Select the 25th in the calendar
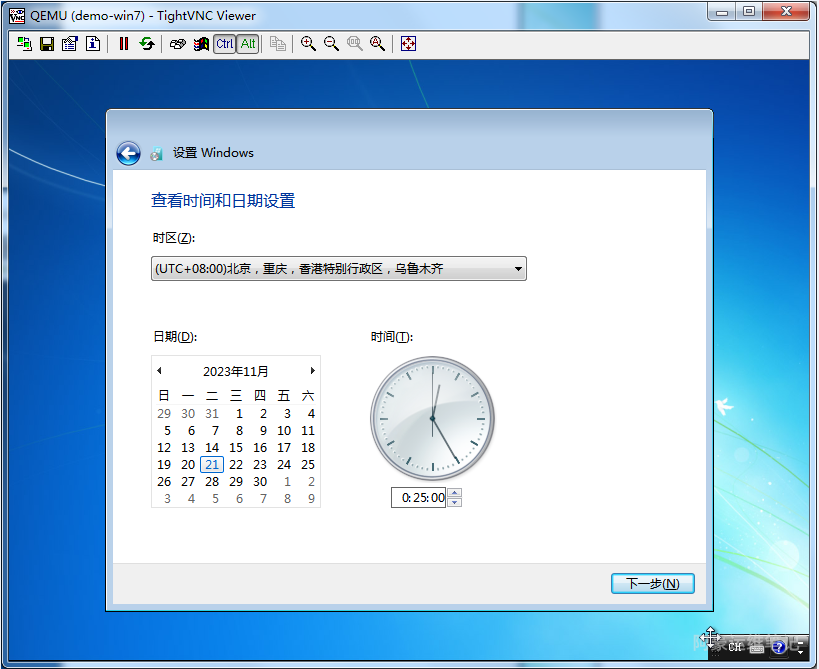This screenshot has height=669, width=819. [308, 464]
